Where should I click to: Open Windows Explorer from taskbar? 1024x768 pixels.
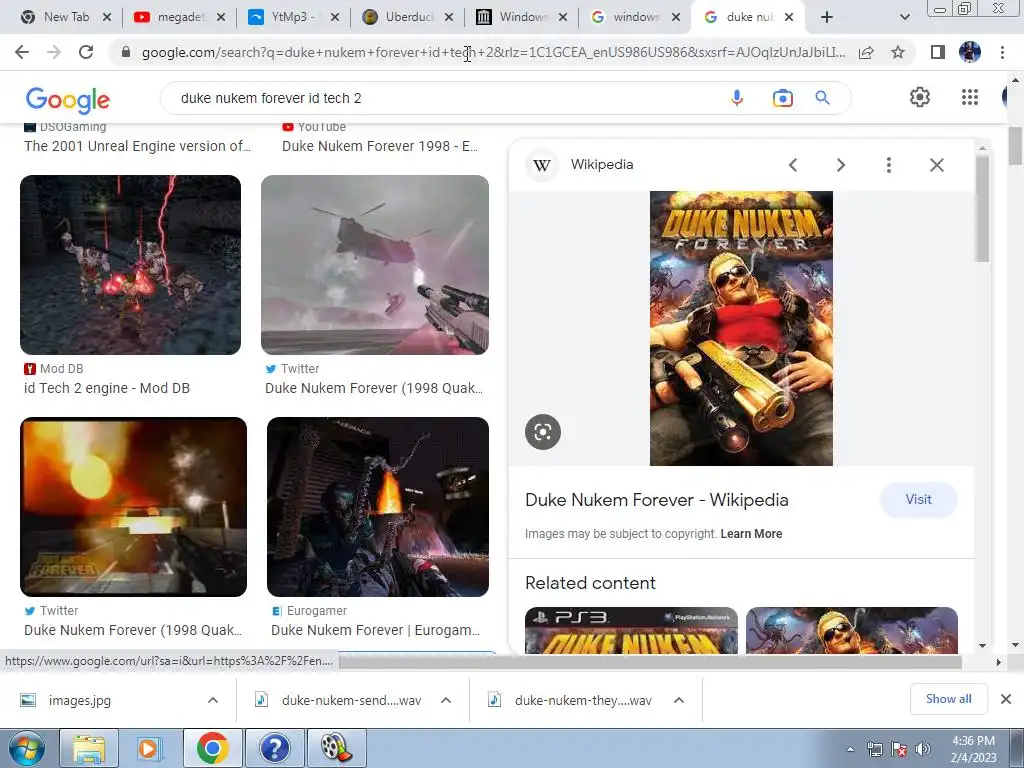tap(89, 748)
